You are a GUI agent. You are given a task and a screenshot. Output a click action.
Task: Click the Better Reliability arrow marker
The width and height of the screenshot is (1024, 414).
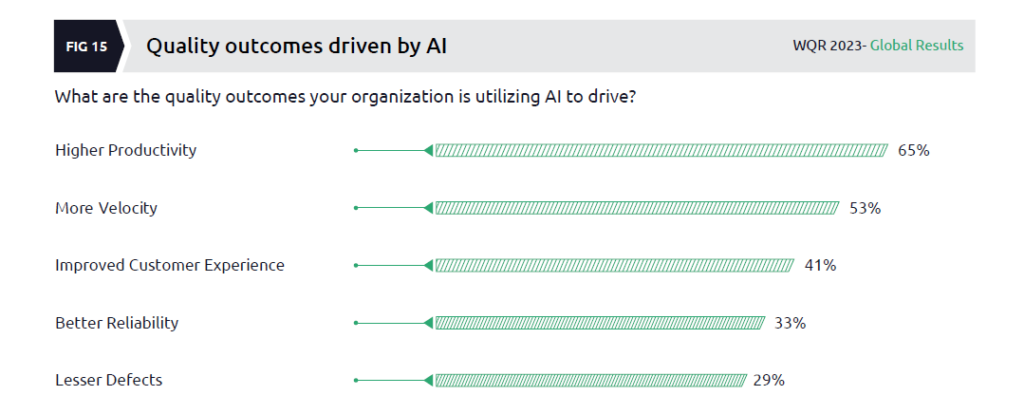tap(428, 323)
